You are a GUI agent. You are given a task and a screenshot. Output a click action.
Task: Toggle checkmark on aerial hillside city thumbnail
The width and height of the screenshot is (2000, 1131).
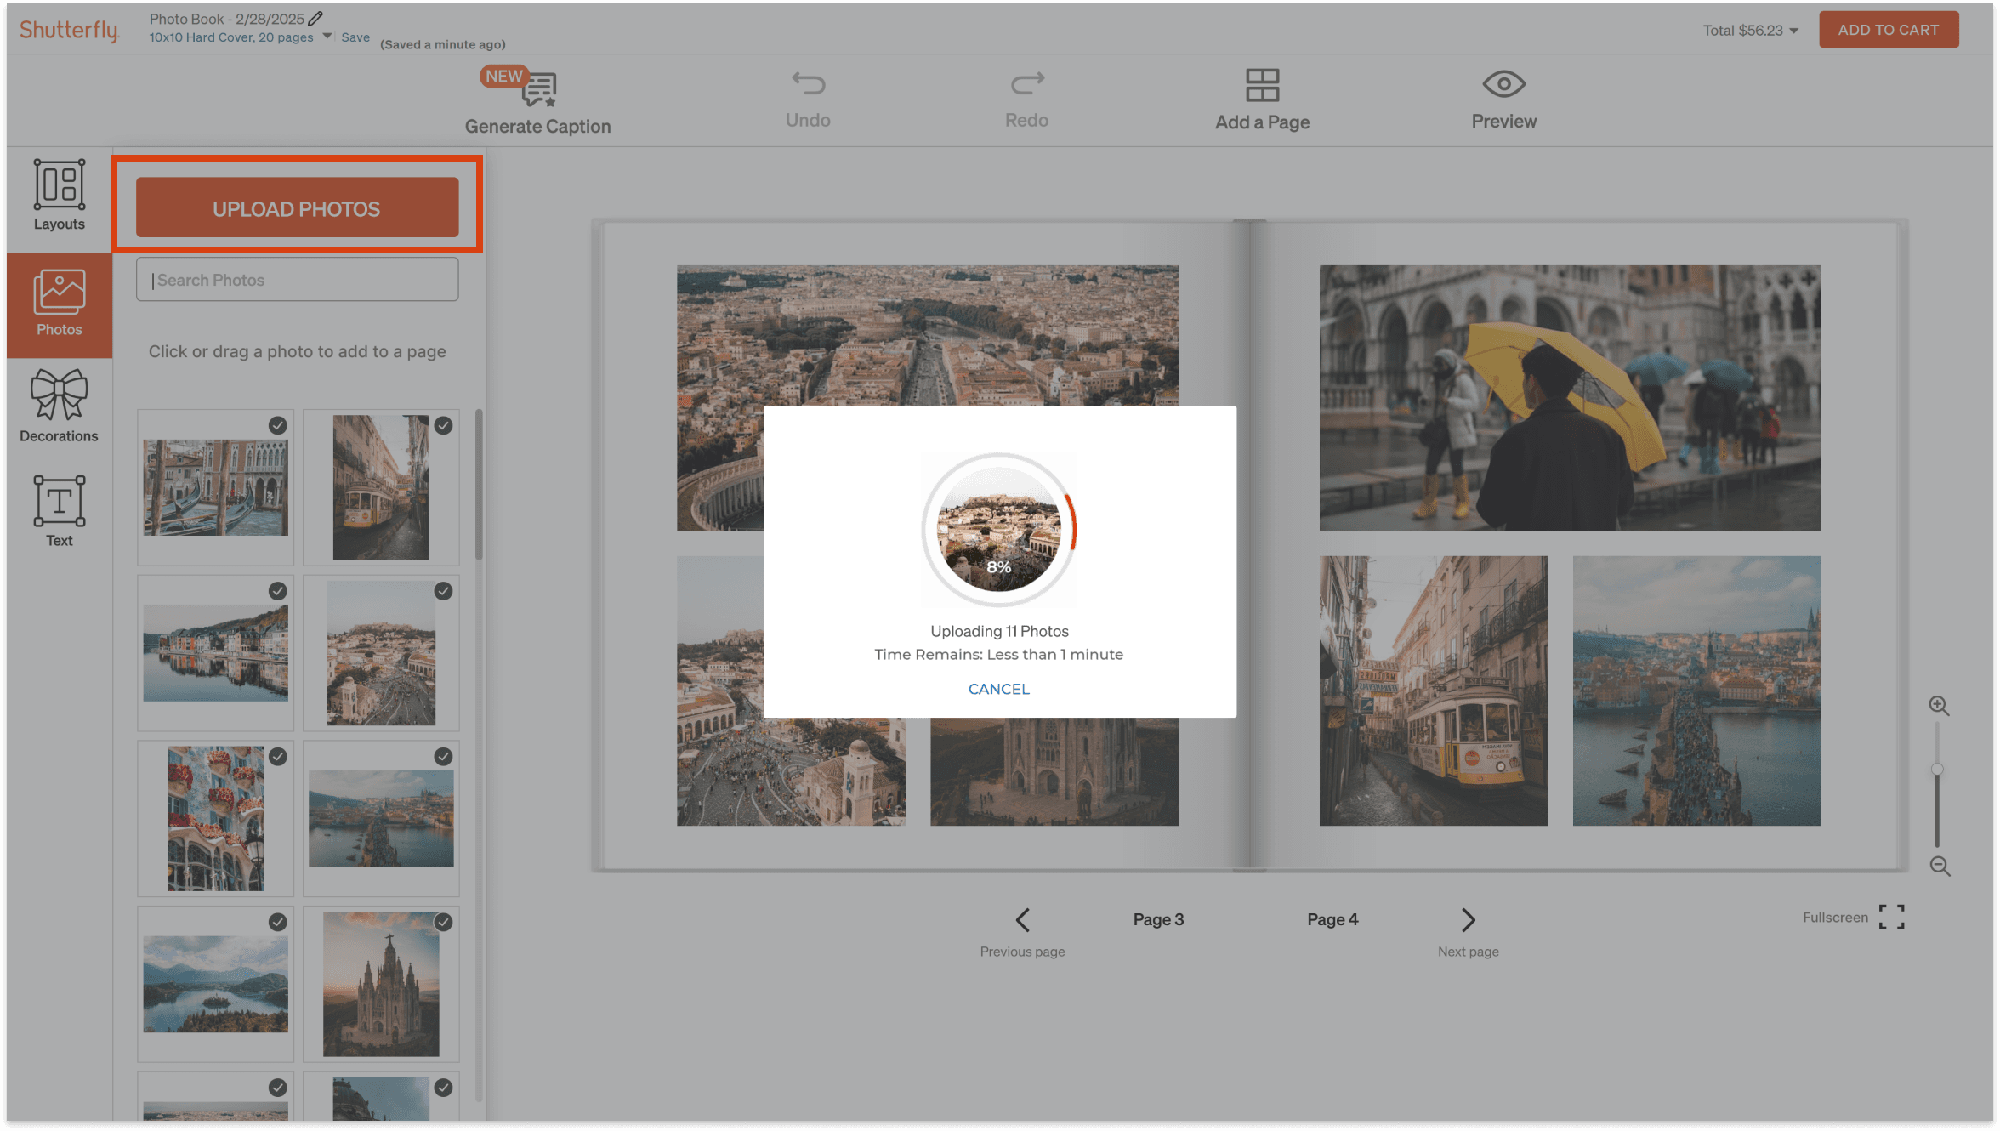click(x=443, y=591)
